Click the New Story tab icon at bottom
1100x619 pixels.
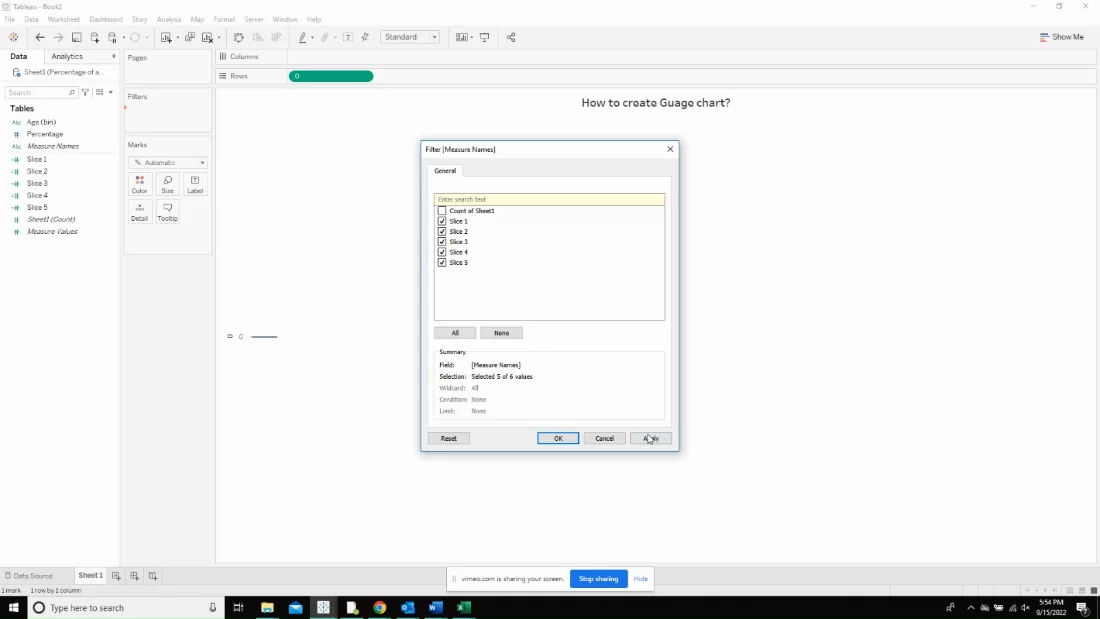click(152, 575)
